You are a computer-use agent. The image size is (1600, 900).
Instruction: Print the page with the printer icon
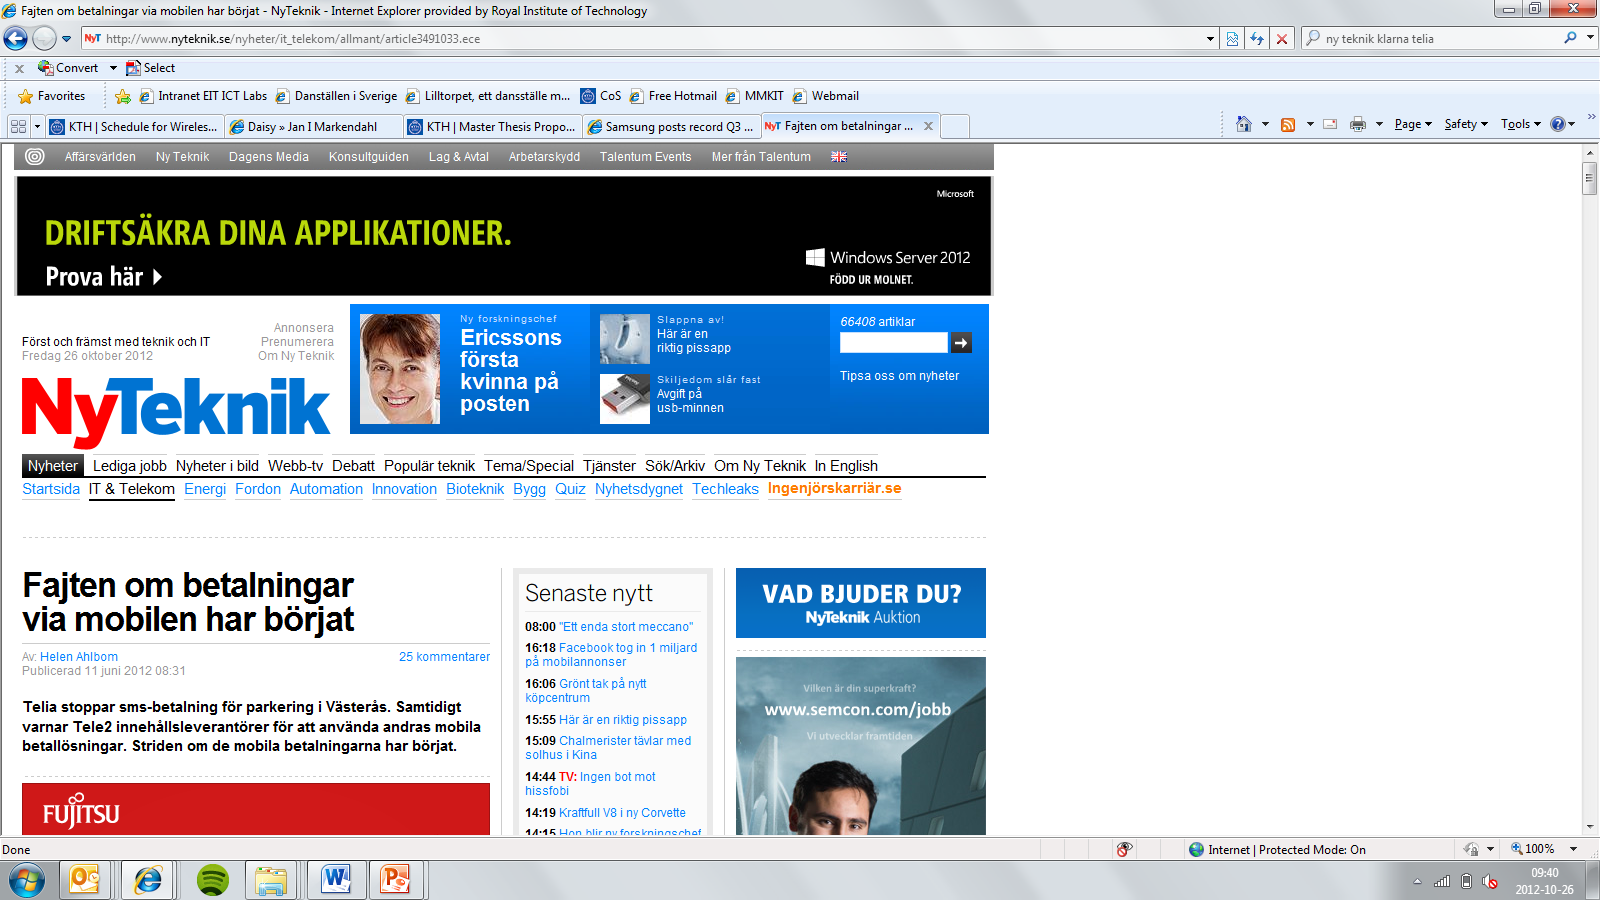point(1357,124)
